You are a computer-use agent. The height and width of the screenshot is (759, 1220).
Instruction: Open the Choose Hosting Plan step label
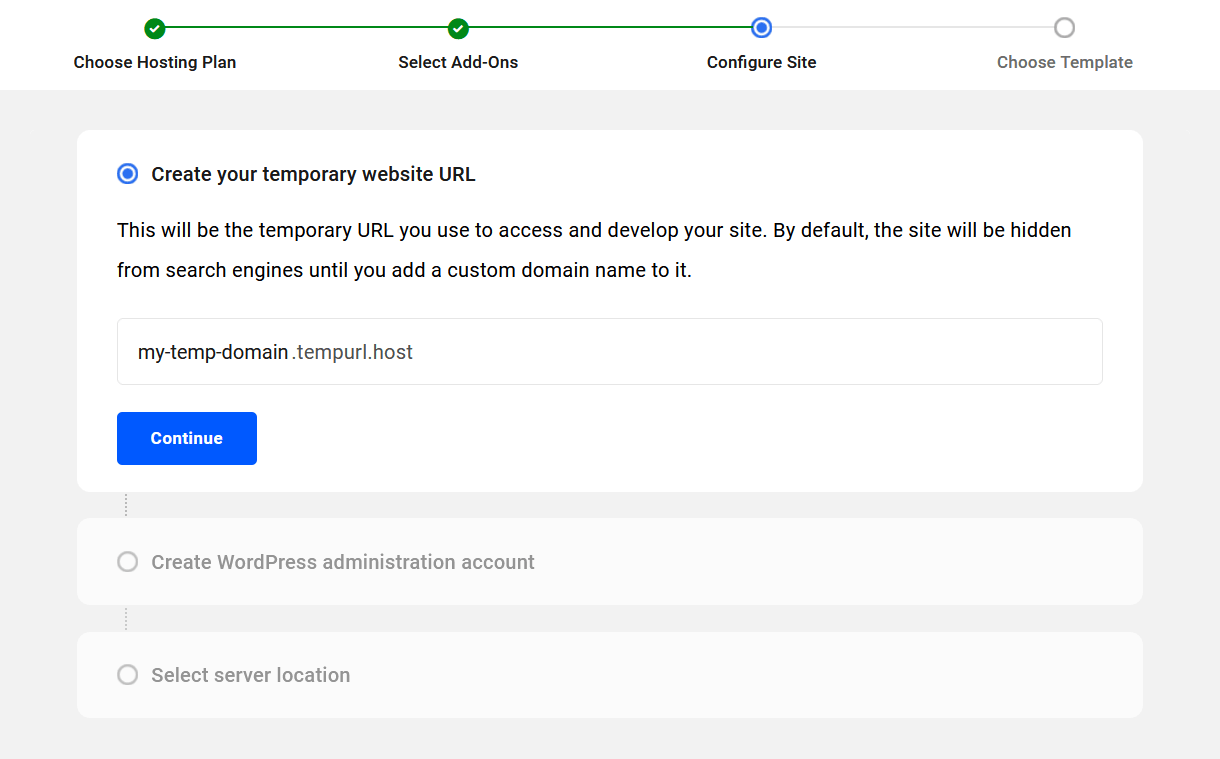tap(155, 62)
